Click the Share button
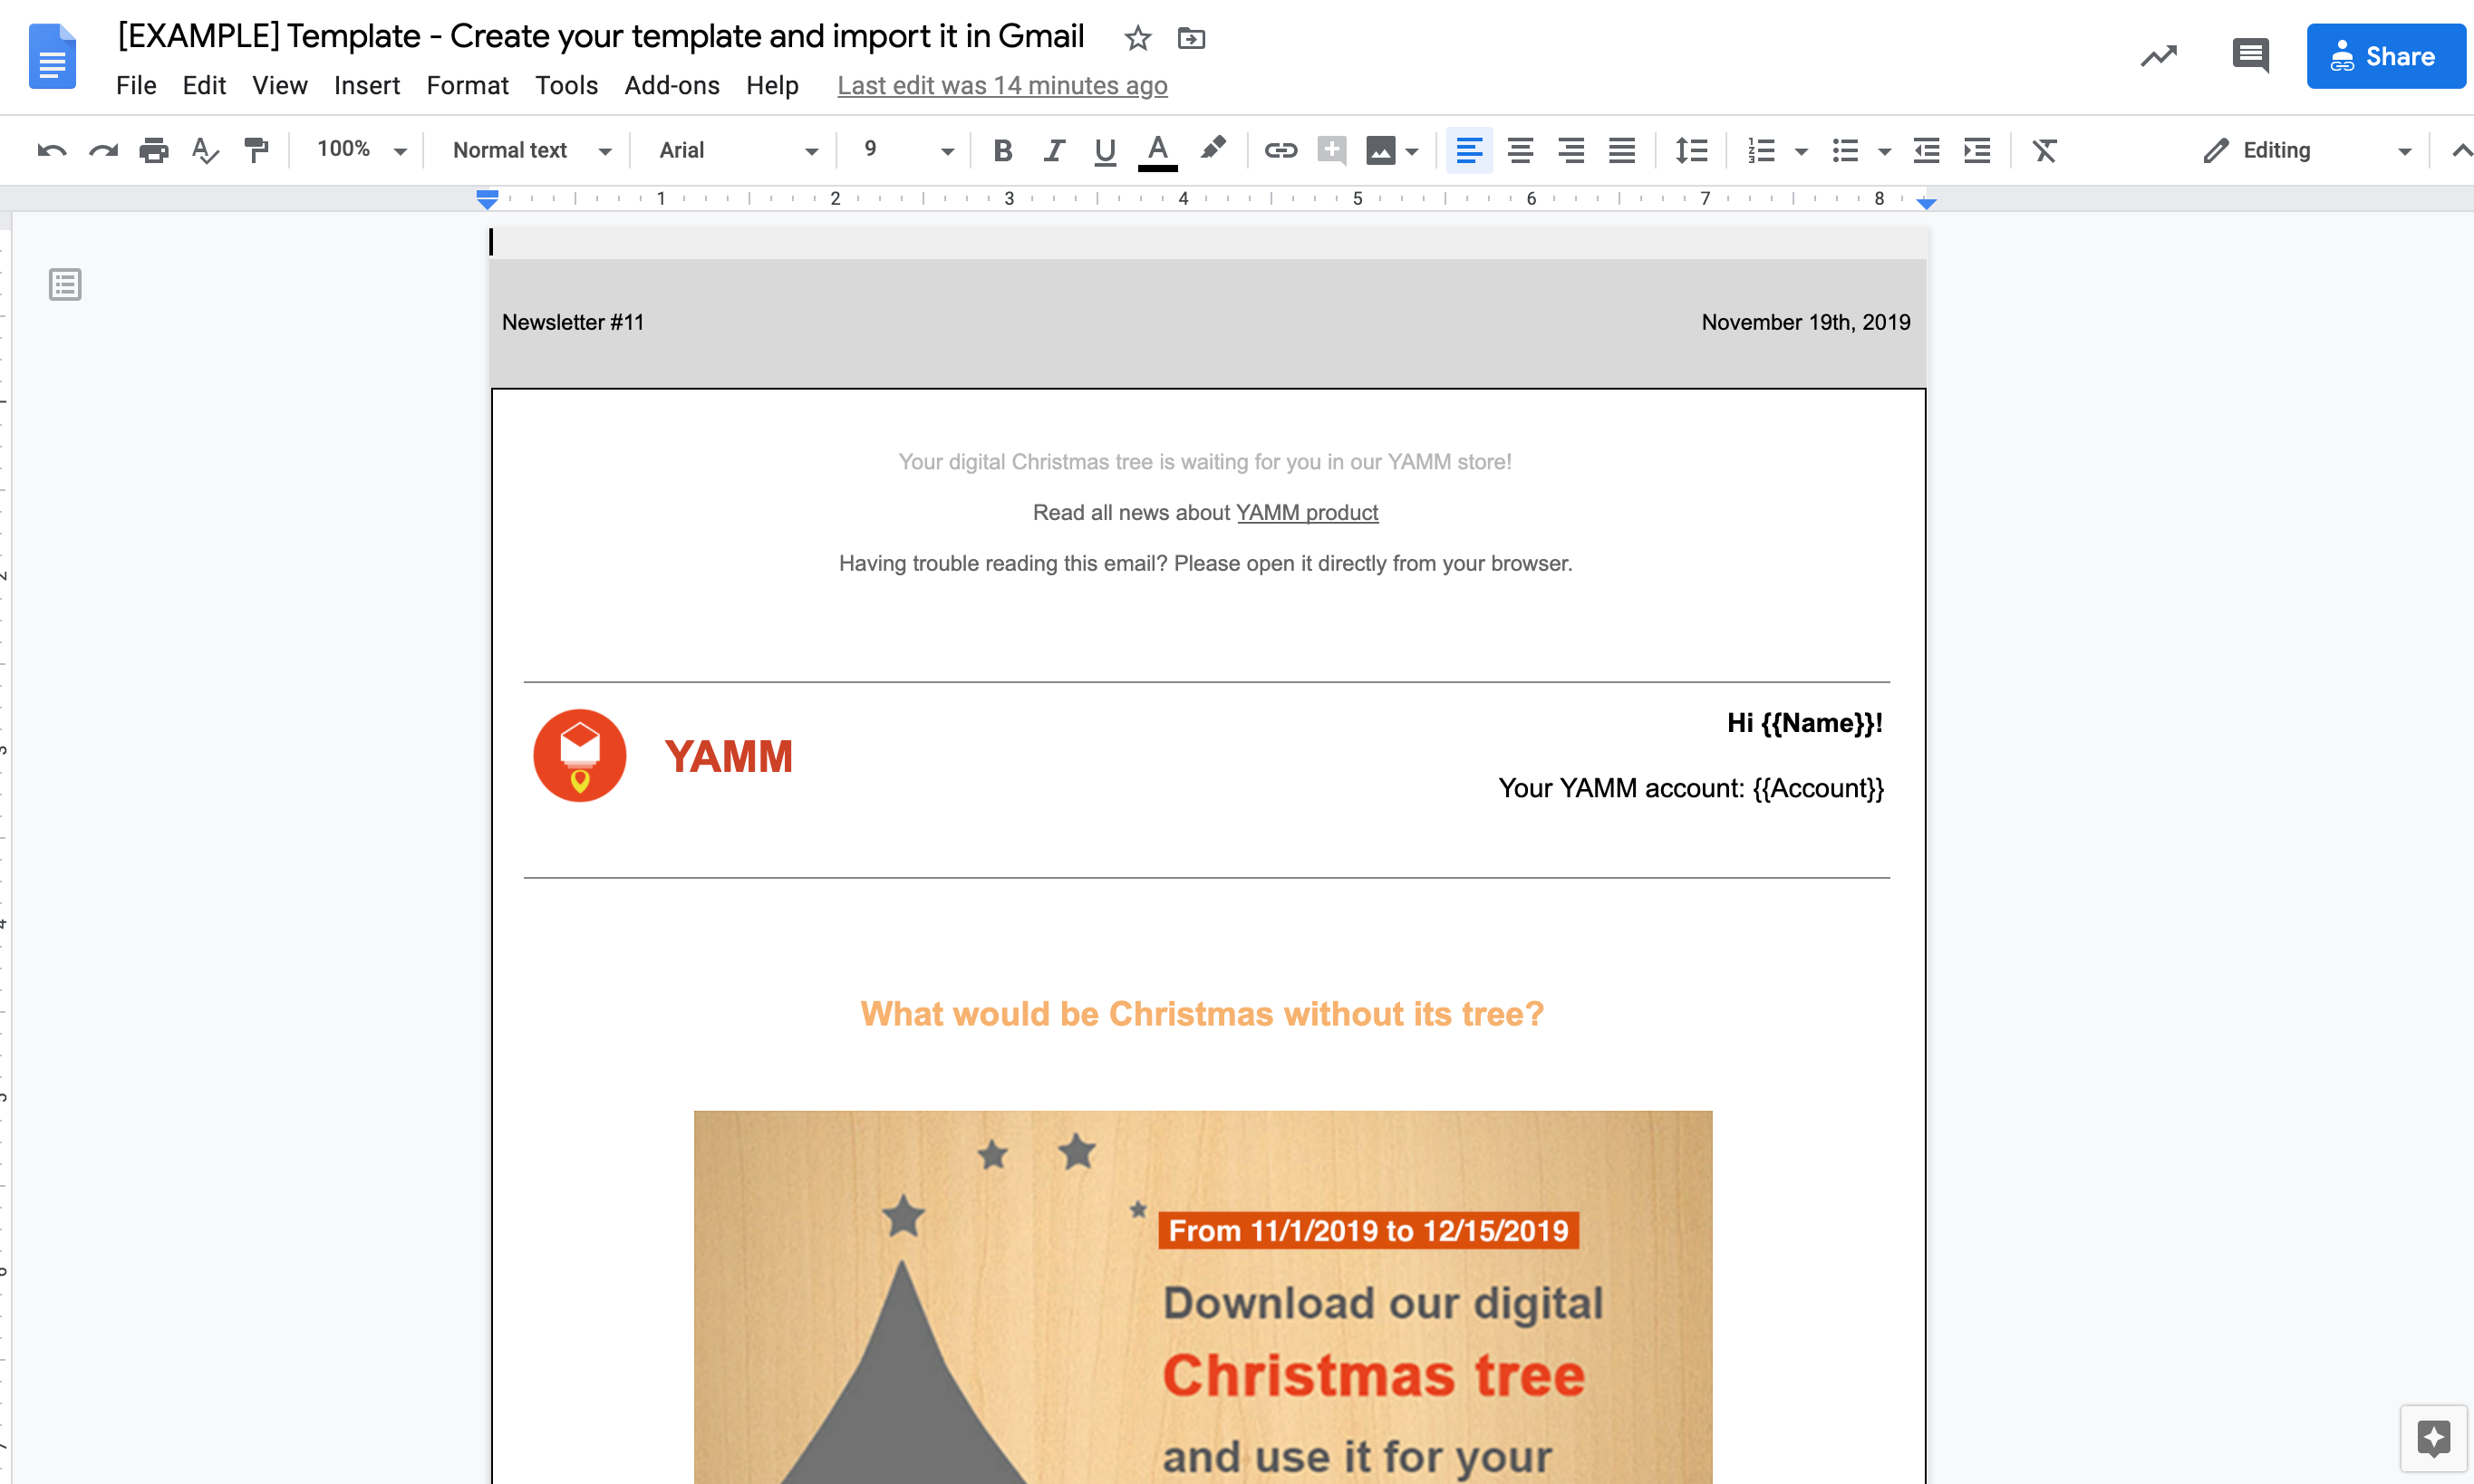This screenshot has width=2474, height=1484. tap(2385, 53)
